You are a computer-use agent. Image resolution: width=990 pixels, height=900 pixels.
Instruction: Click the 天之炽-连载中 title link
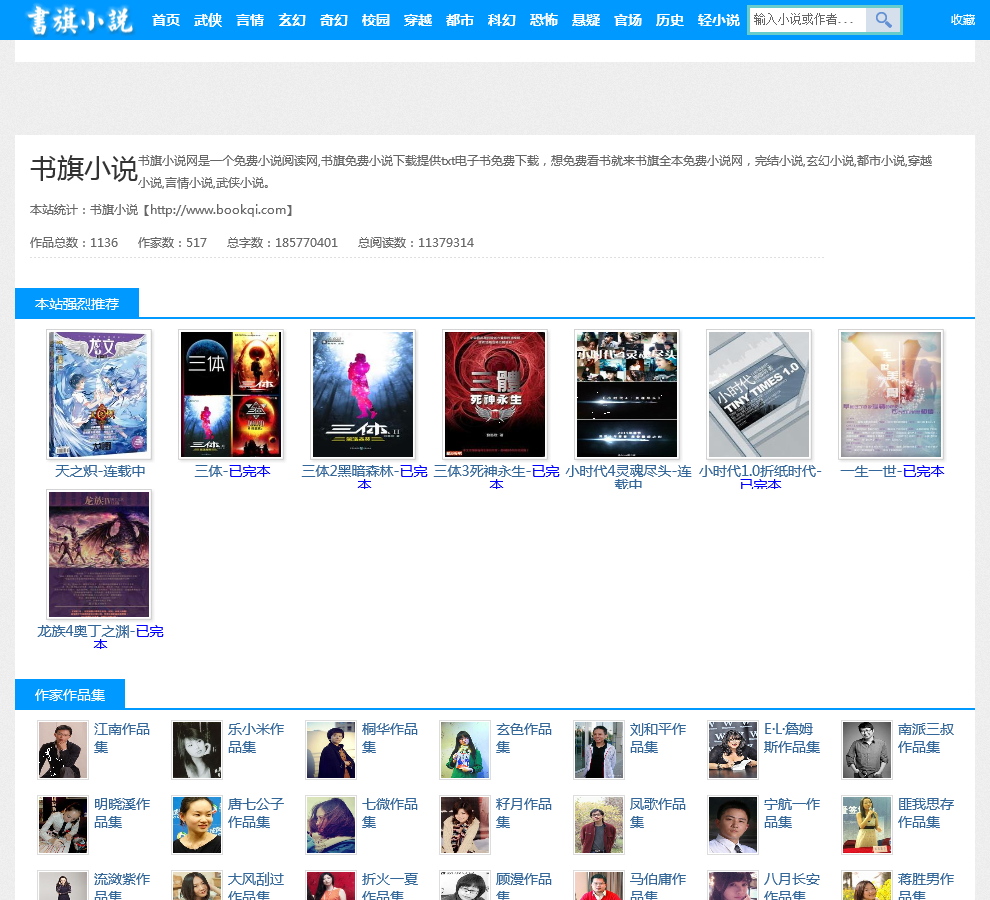click(100, 471)
